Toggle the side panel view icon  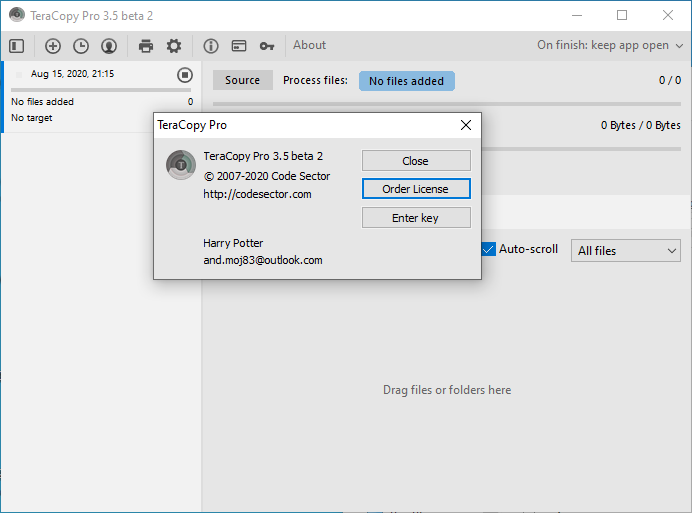[17, 46]
